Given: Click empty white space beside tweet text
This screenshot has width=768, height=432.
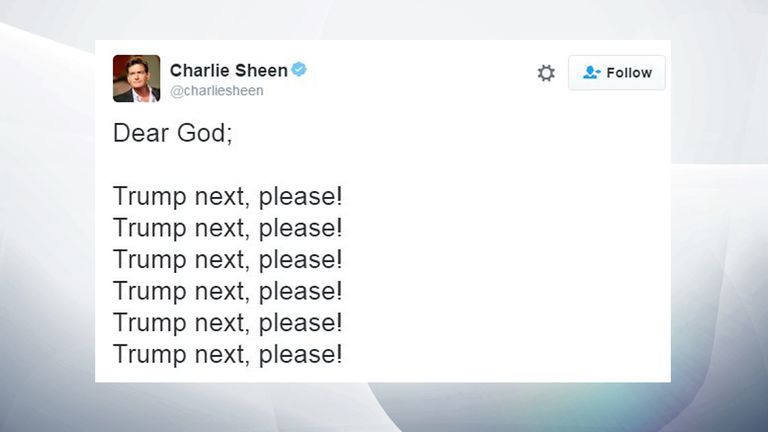Looking at the screenshot, I should pos(504,245).
